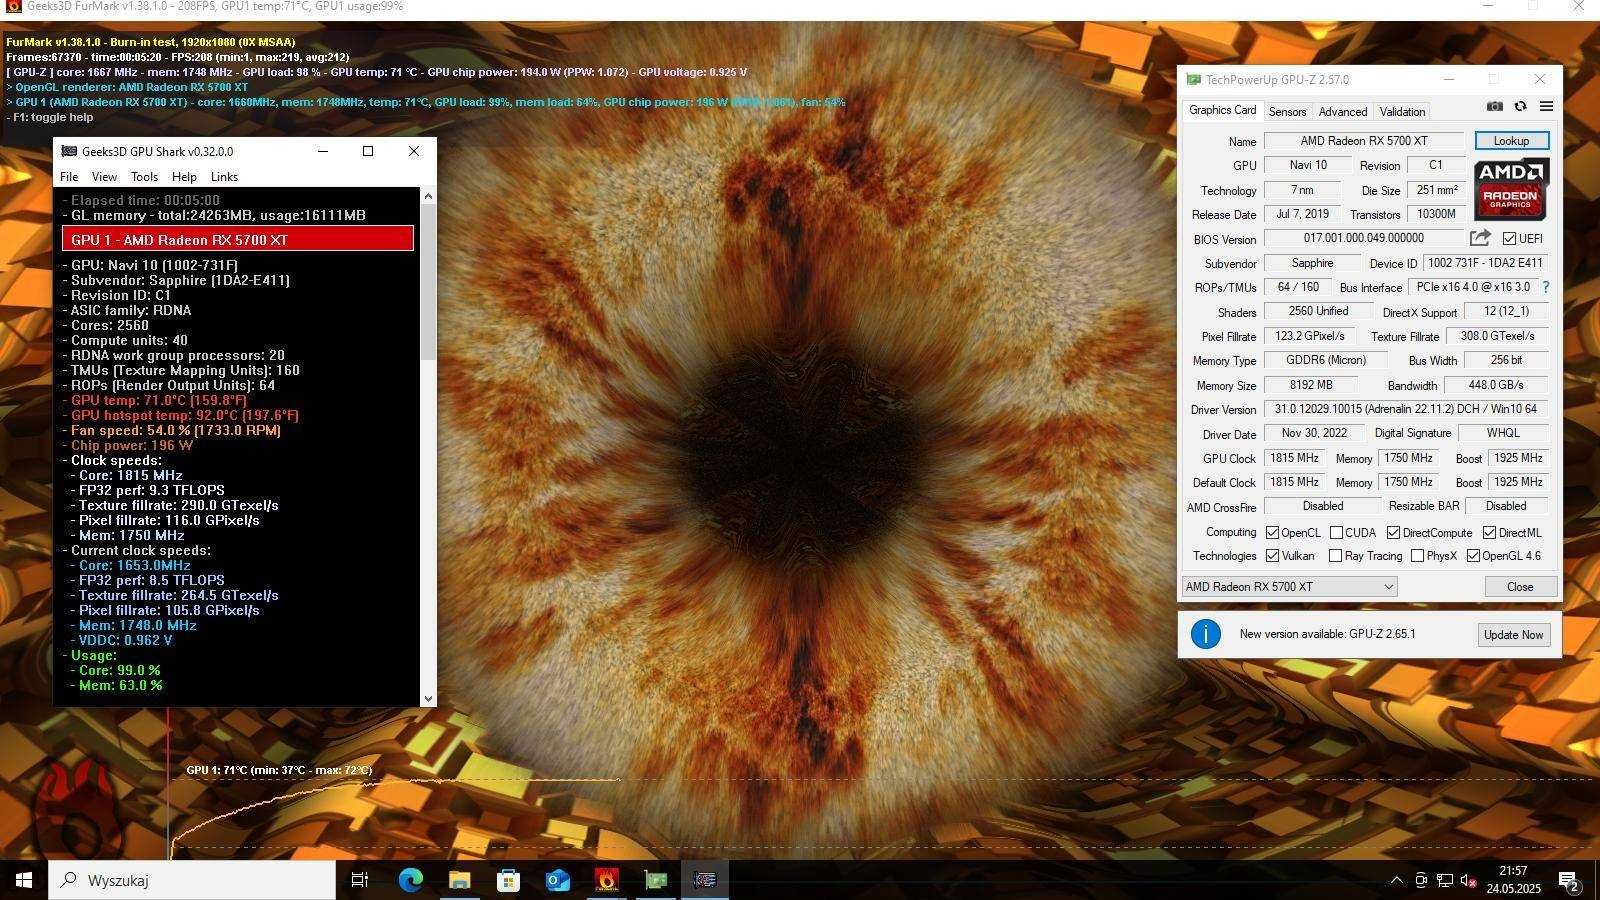The image size is (1600, 900).
Task: Open the Help menu in GPU Shark
Action: pos(184,177)
